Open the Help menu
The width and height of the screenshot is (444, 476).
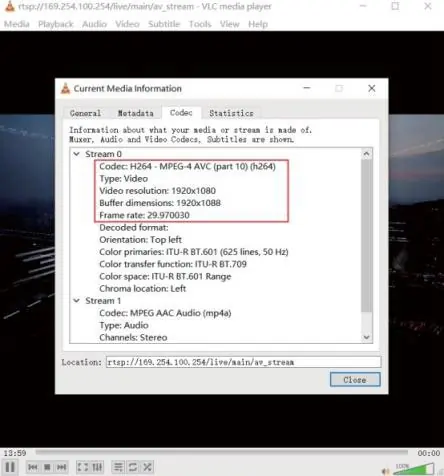[258, 24]
